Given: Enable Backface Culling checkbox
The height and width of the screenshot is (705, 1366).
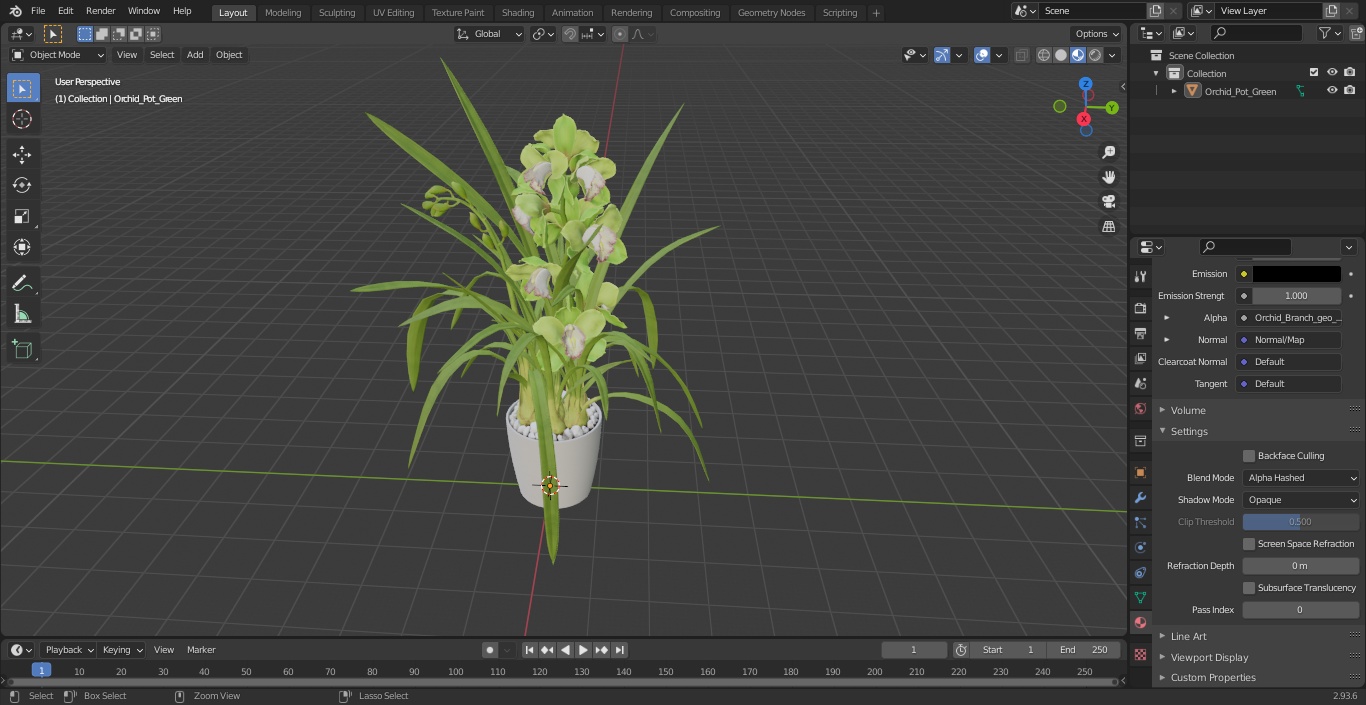Looking at the screenshot, I should tap(1249, 456).
